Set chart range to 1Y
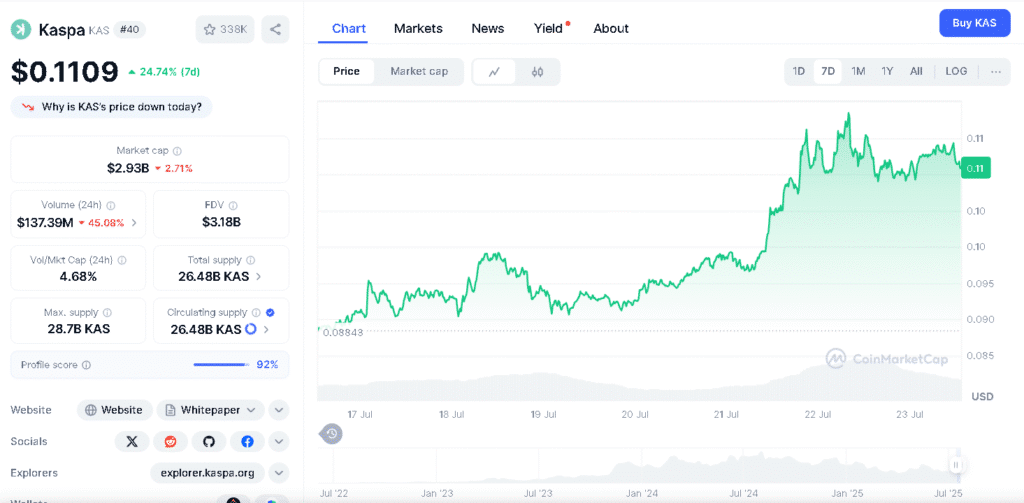The image size is (1024, 503). [x=887, y=71]
